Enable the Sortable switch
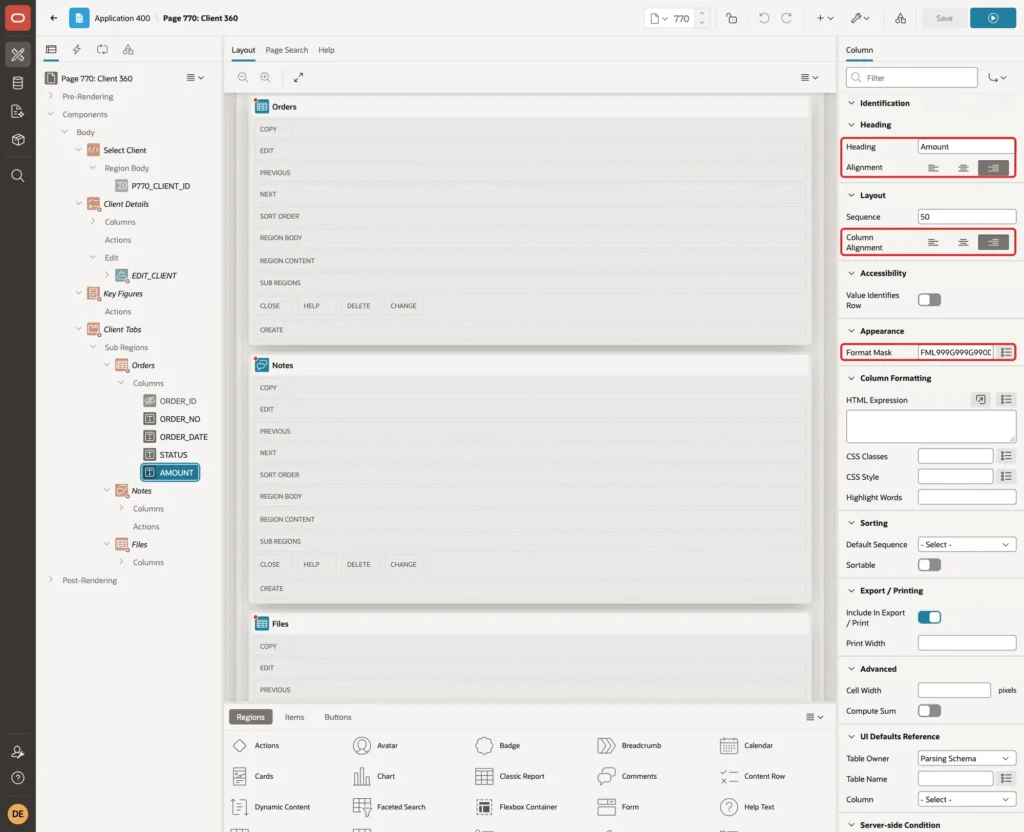1024x832 pixels. [929, 565]
